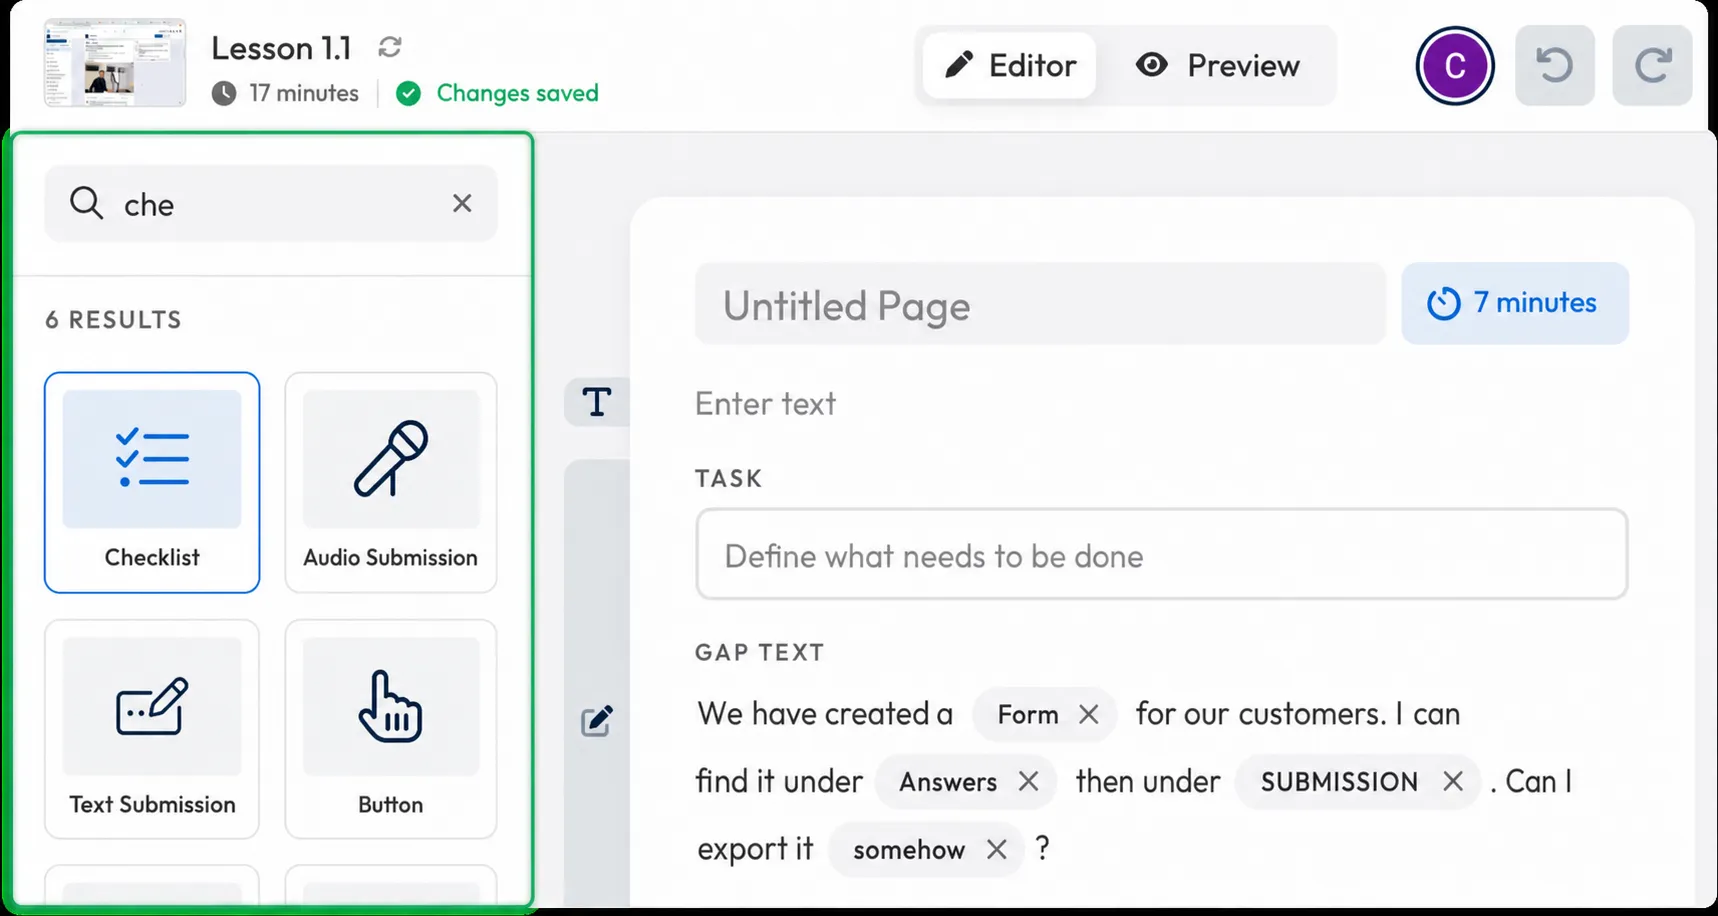Click the text block T icon
The width and height of the screenshot is (1718, 916).
click(597, 402)
